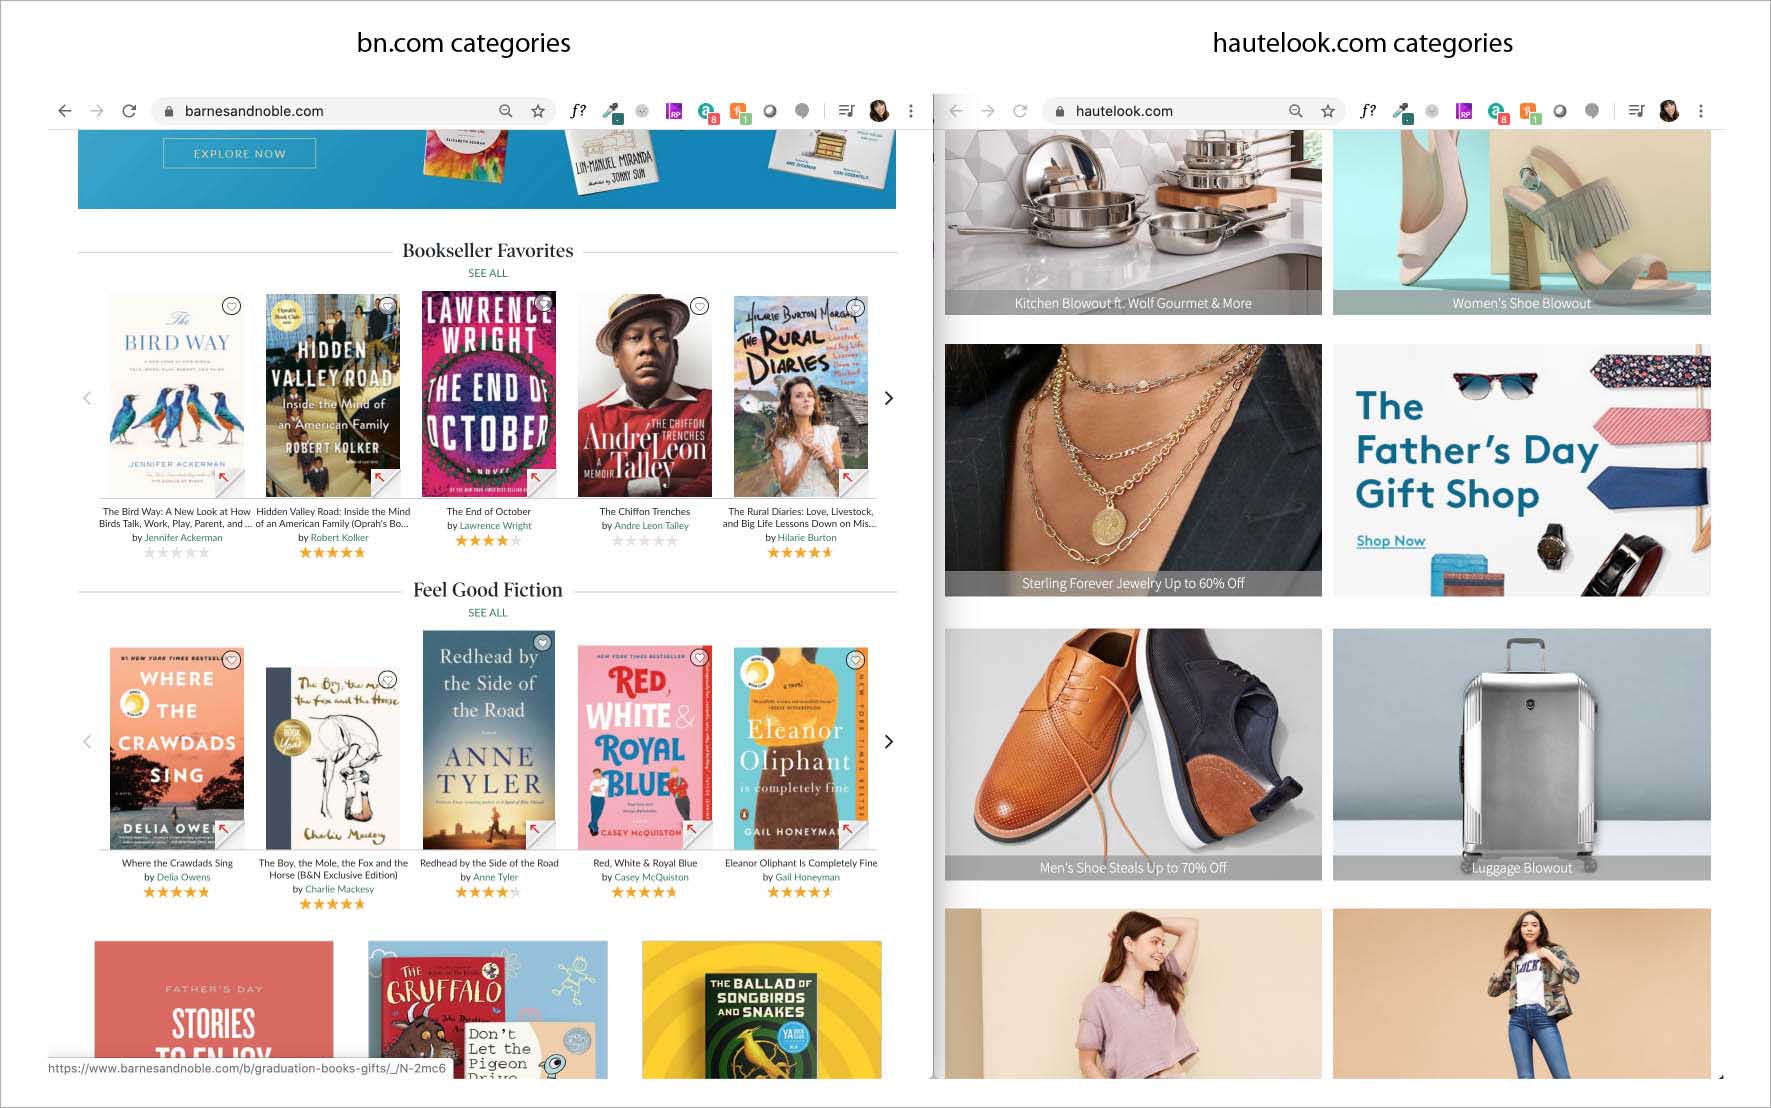This screenshot has width=1771, height=1108.
Task: Add The End of October to wishlist heart
Action: click(x=543, y=303)
